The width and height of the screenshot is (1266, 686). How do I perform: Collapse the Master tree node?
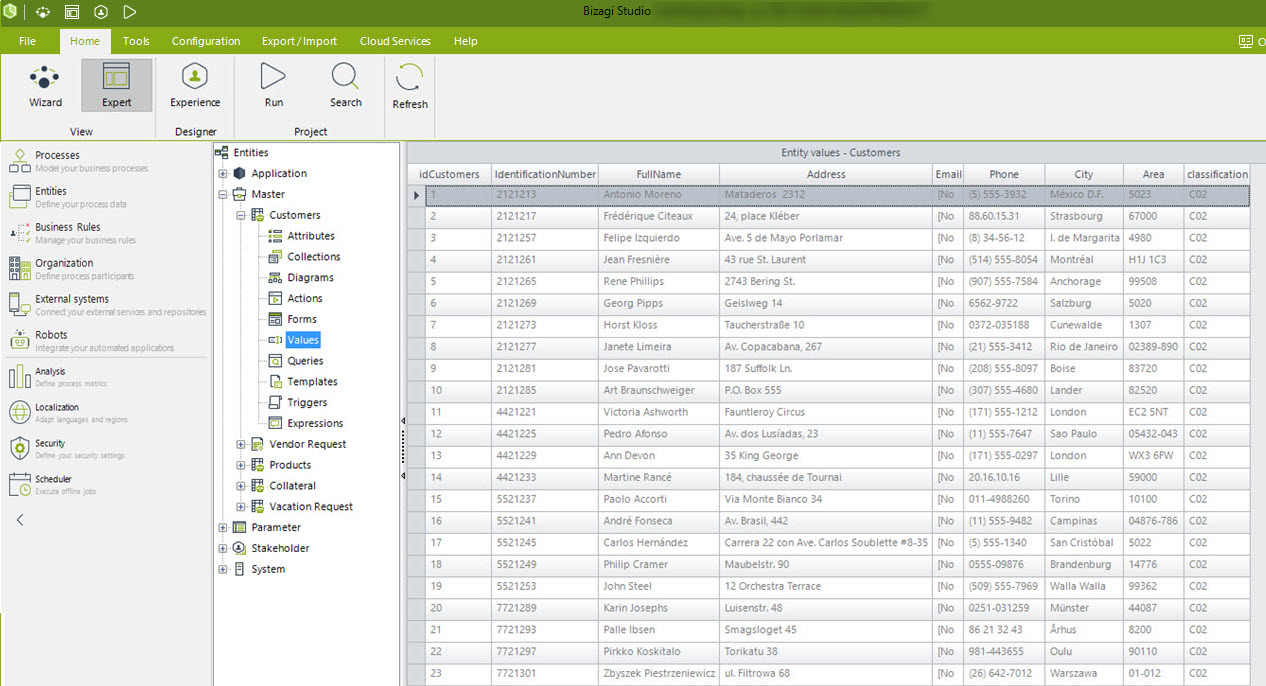(x=223, y=195)
